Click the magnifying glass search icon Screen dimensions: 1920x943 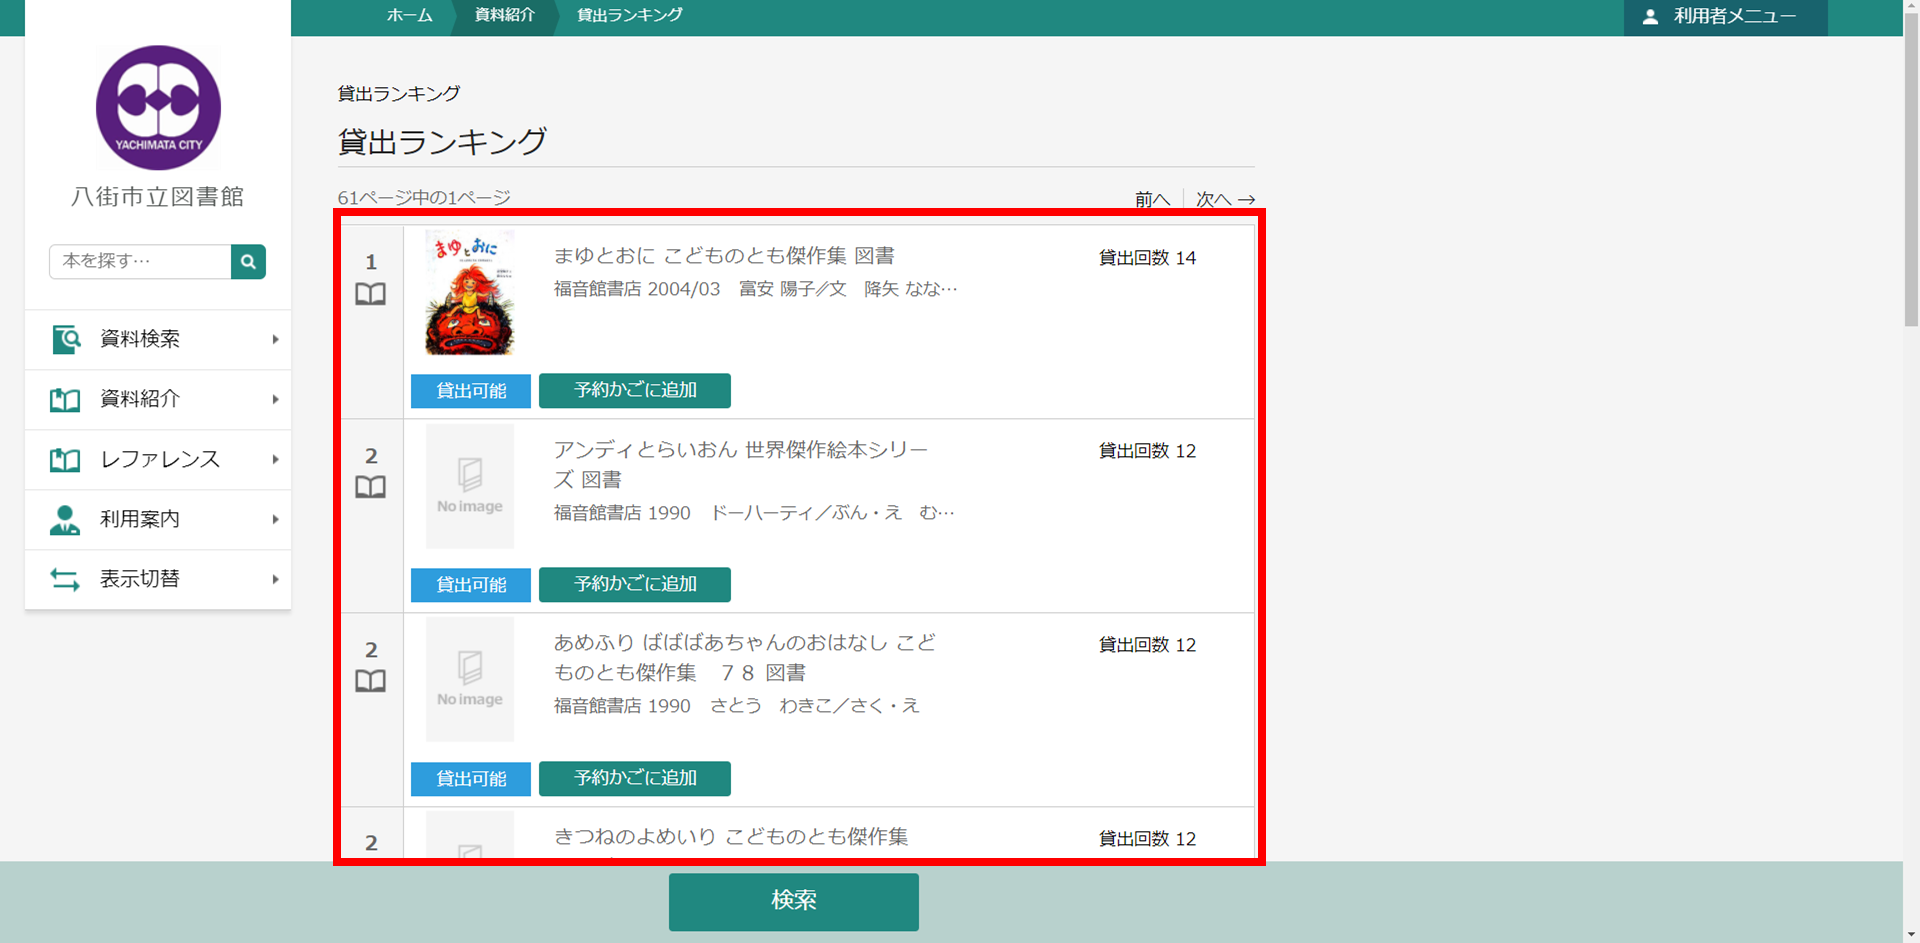pyautogui.click(x=248, y=262)
